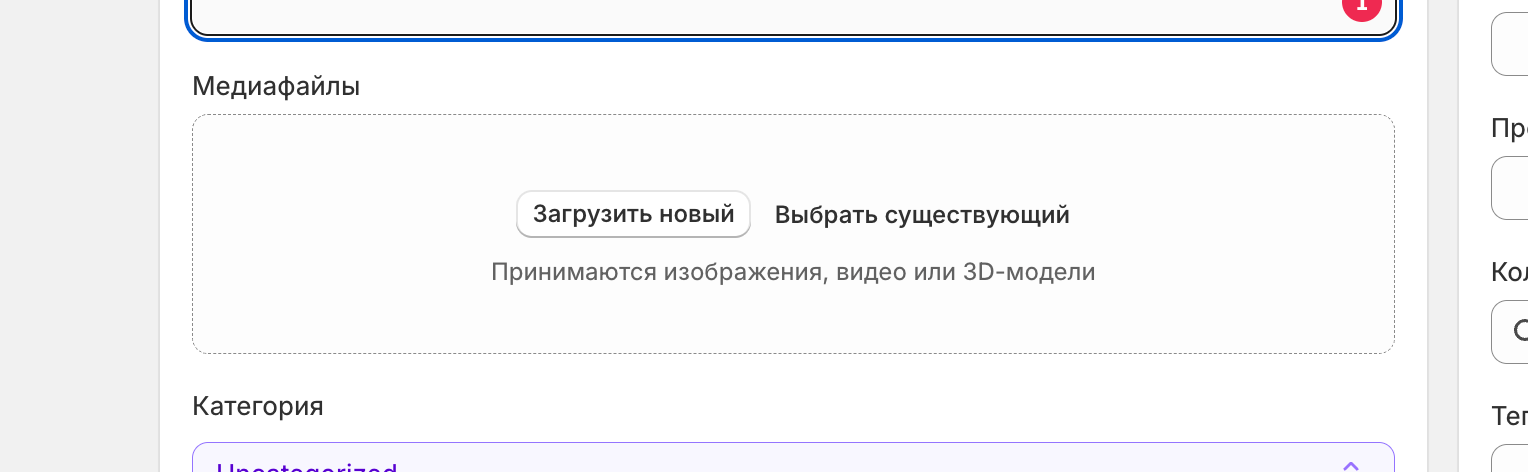Click the Пр… label in the right panel

pos(1509,128)
